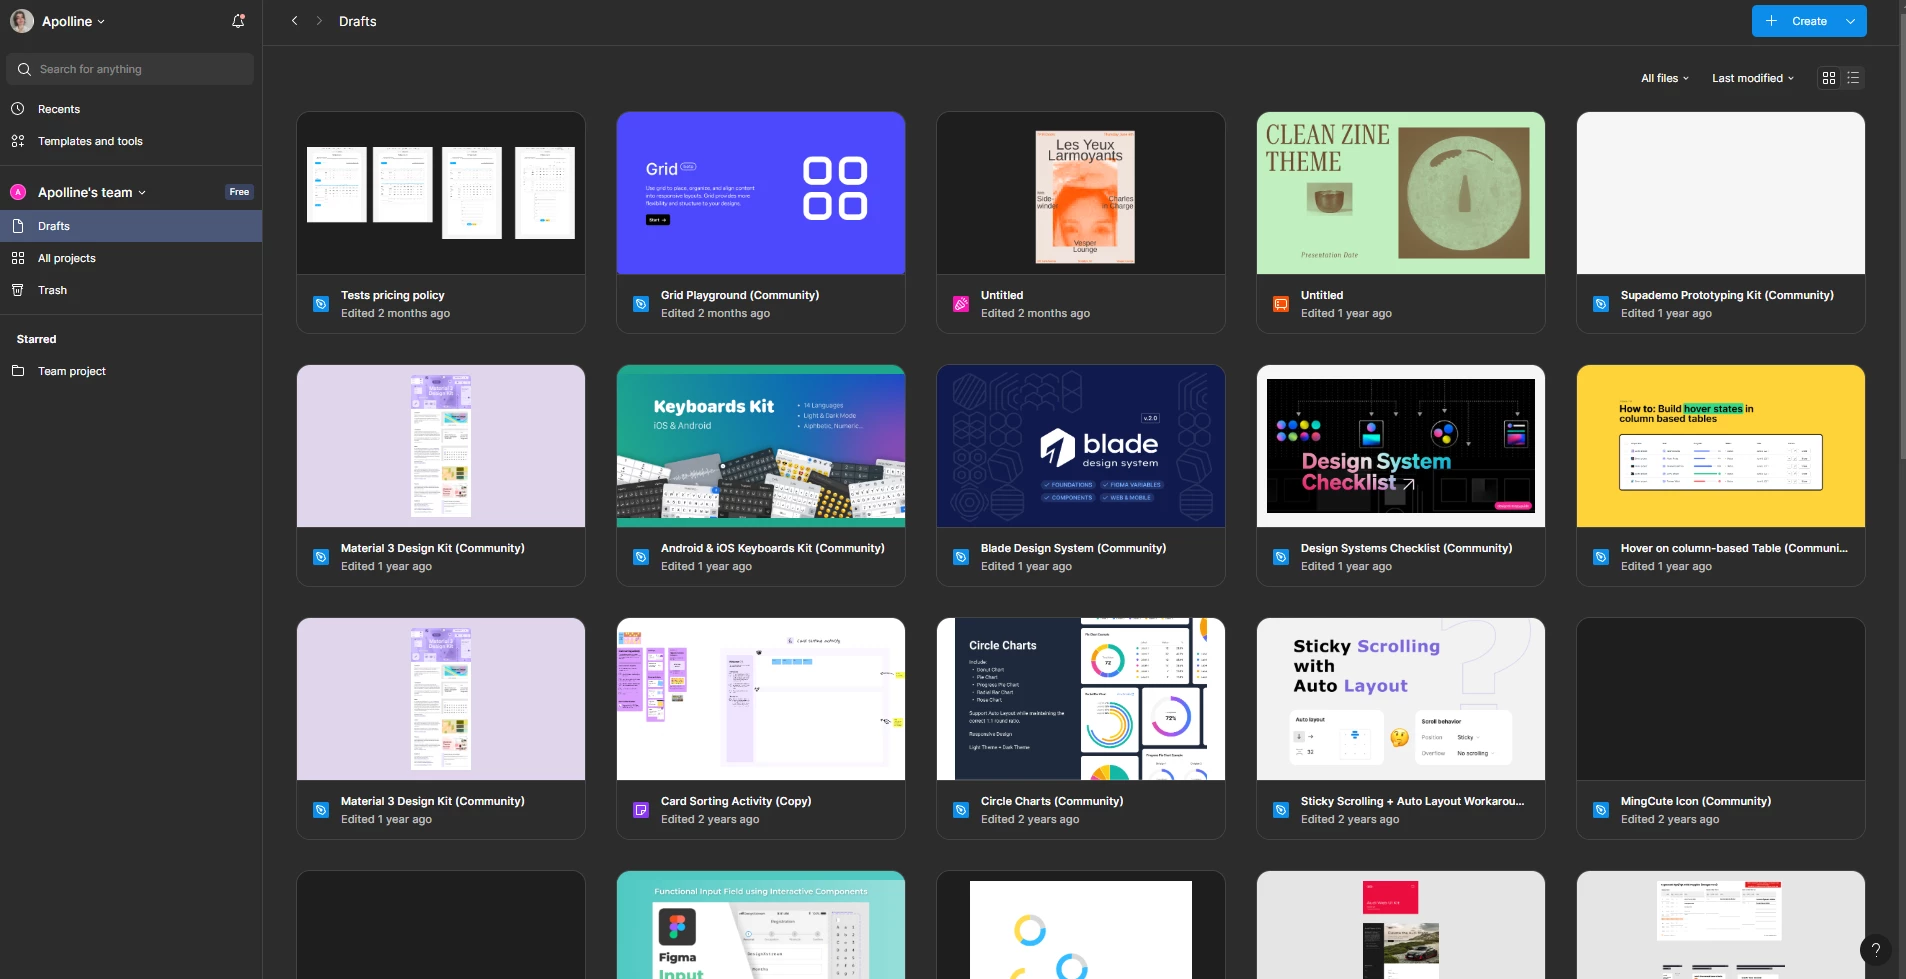Image resolution: width=1906 pixels, height=979 pixels.
Task: Click file icon of Circle Charts (Community)
Action: pyautogui.click(x=961, y=810)
